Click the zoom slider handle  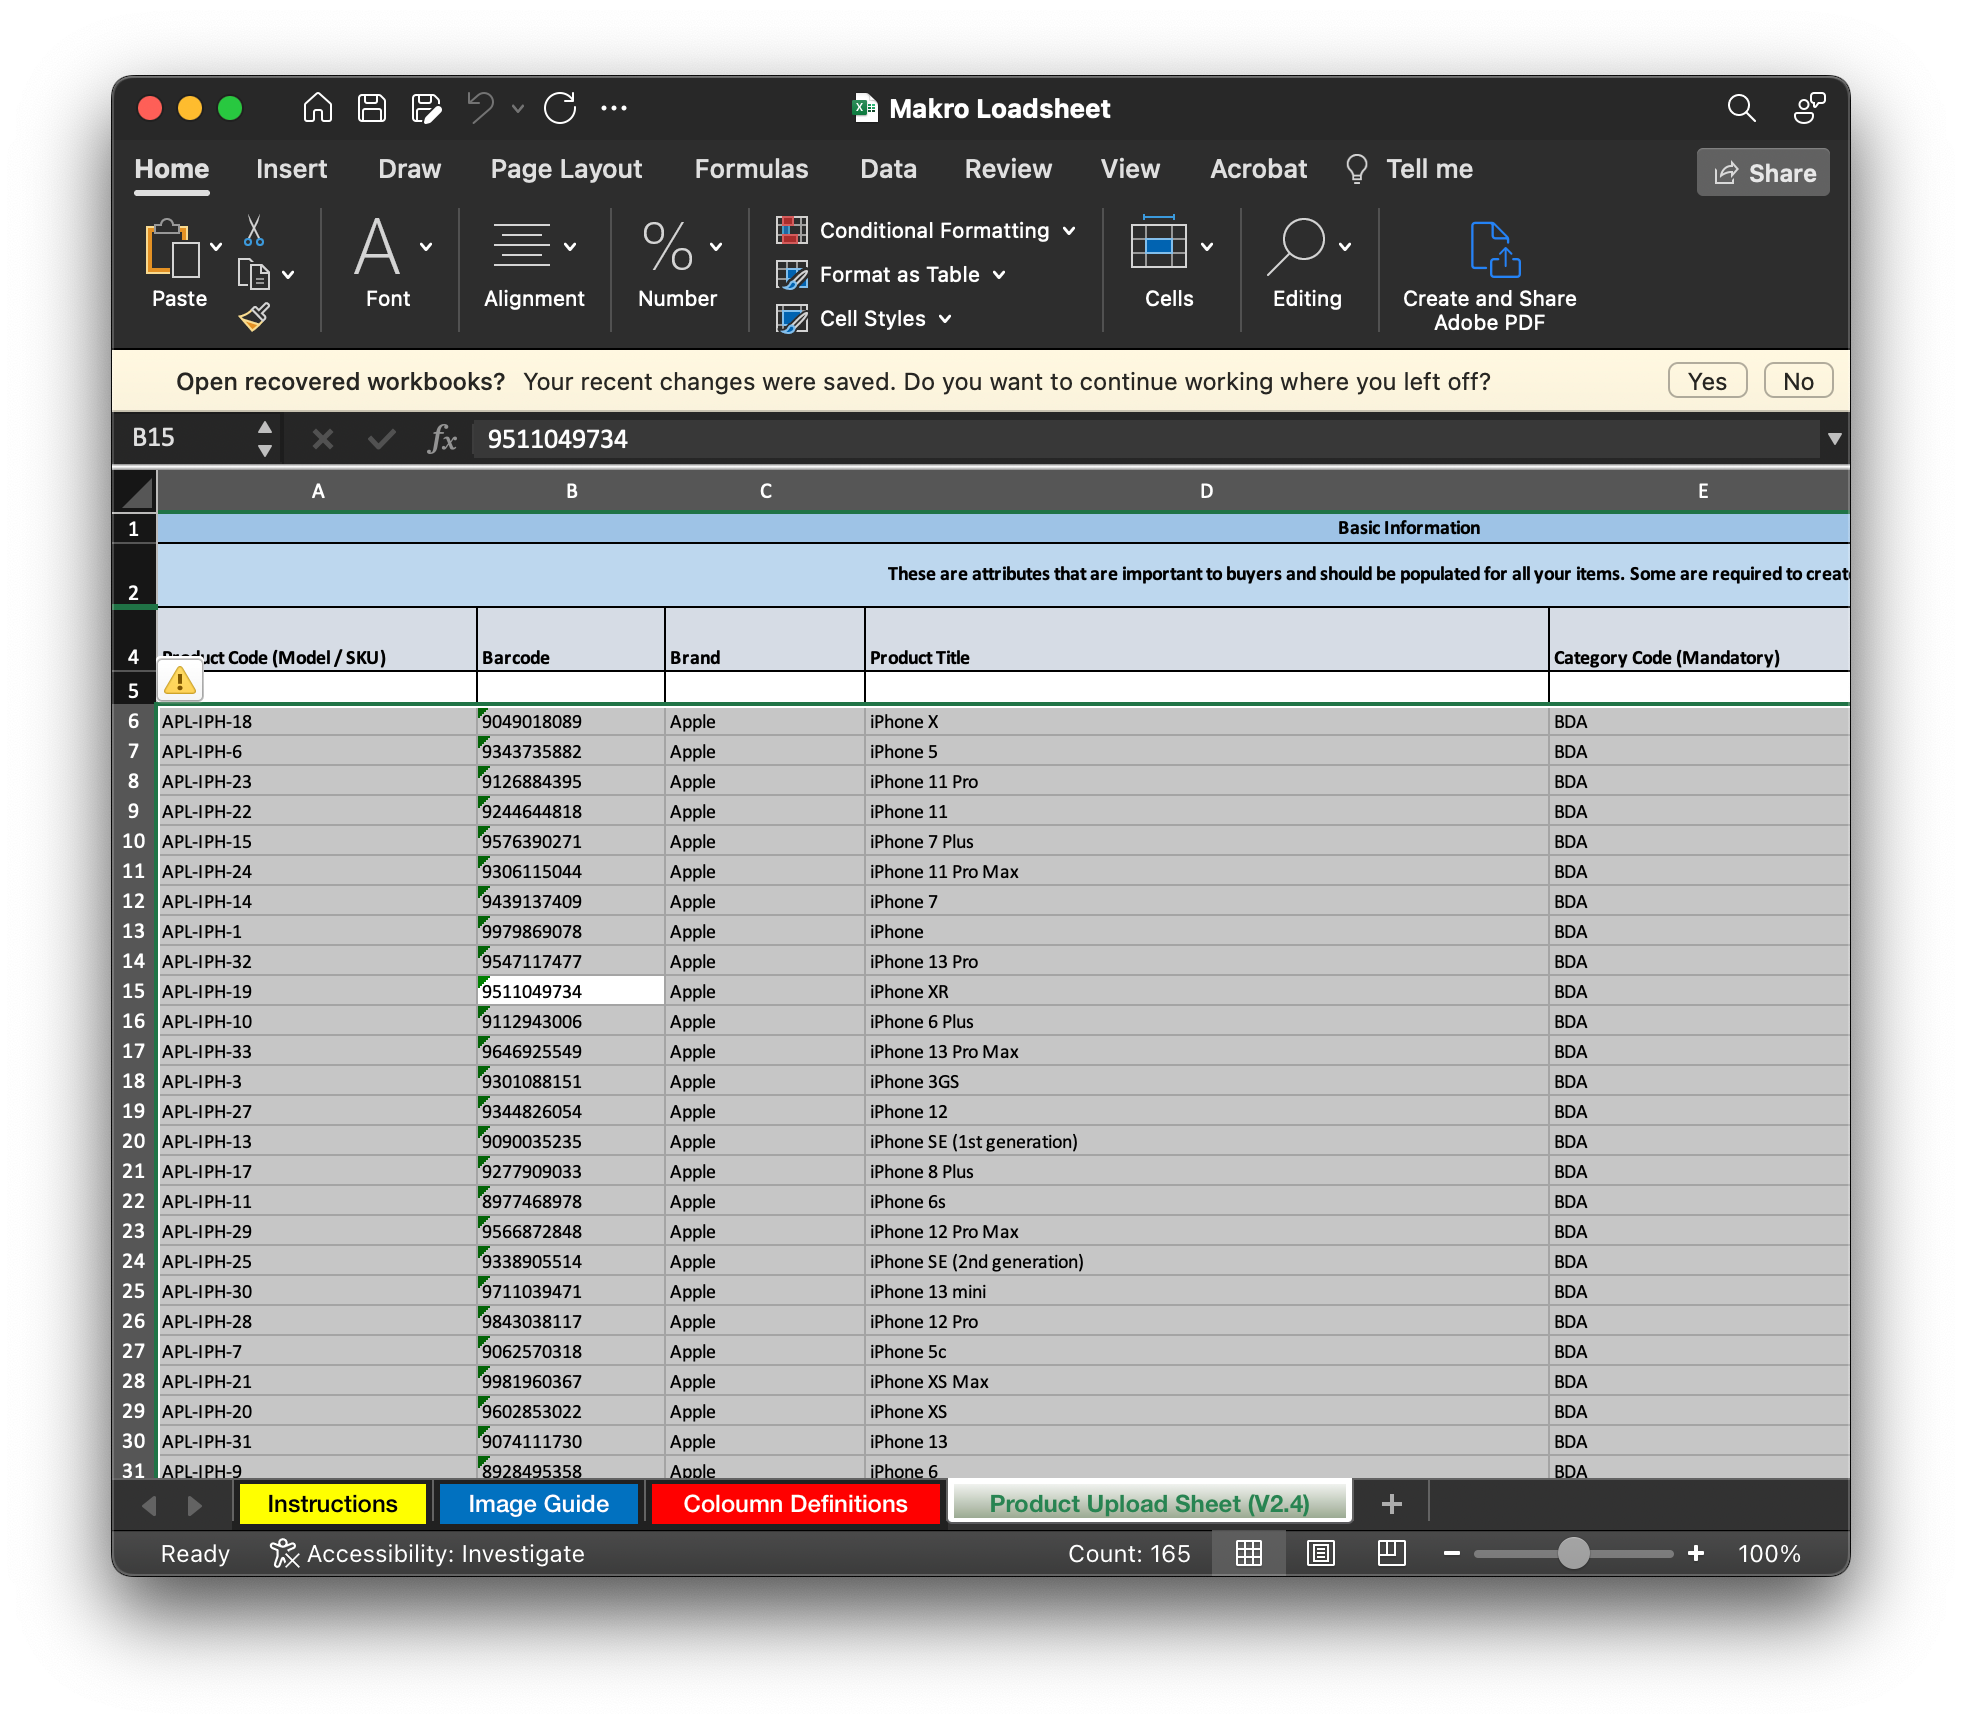click(1573, 1553)
